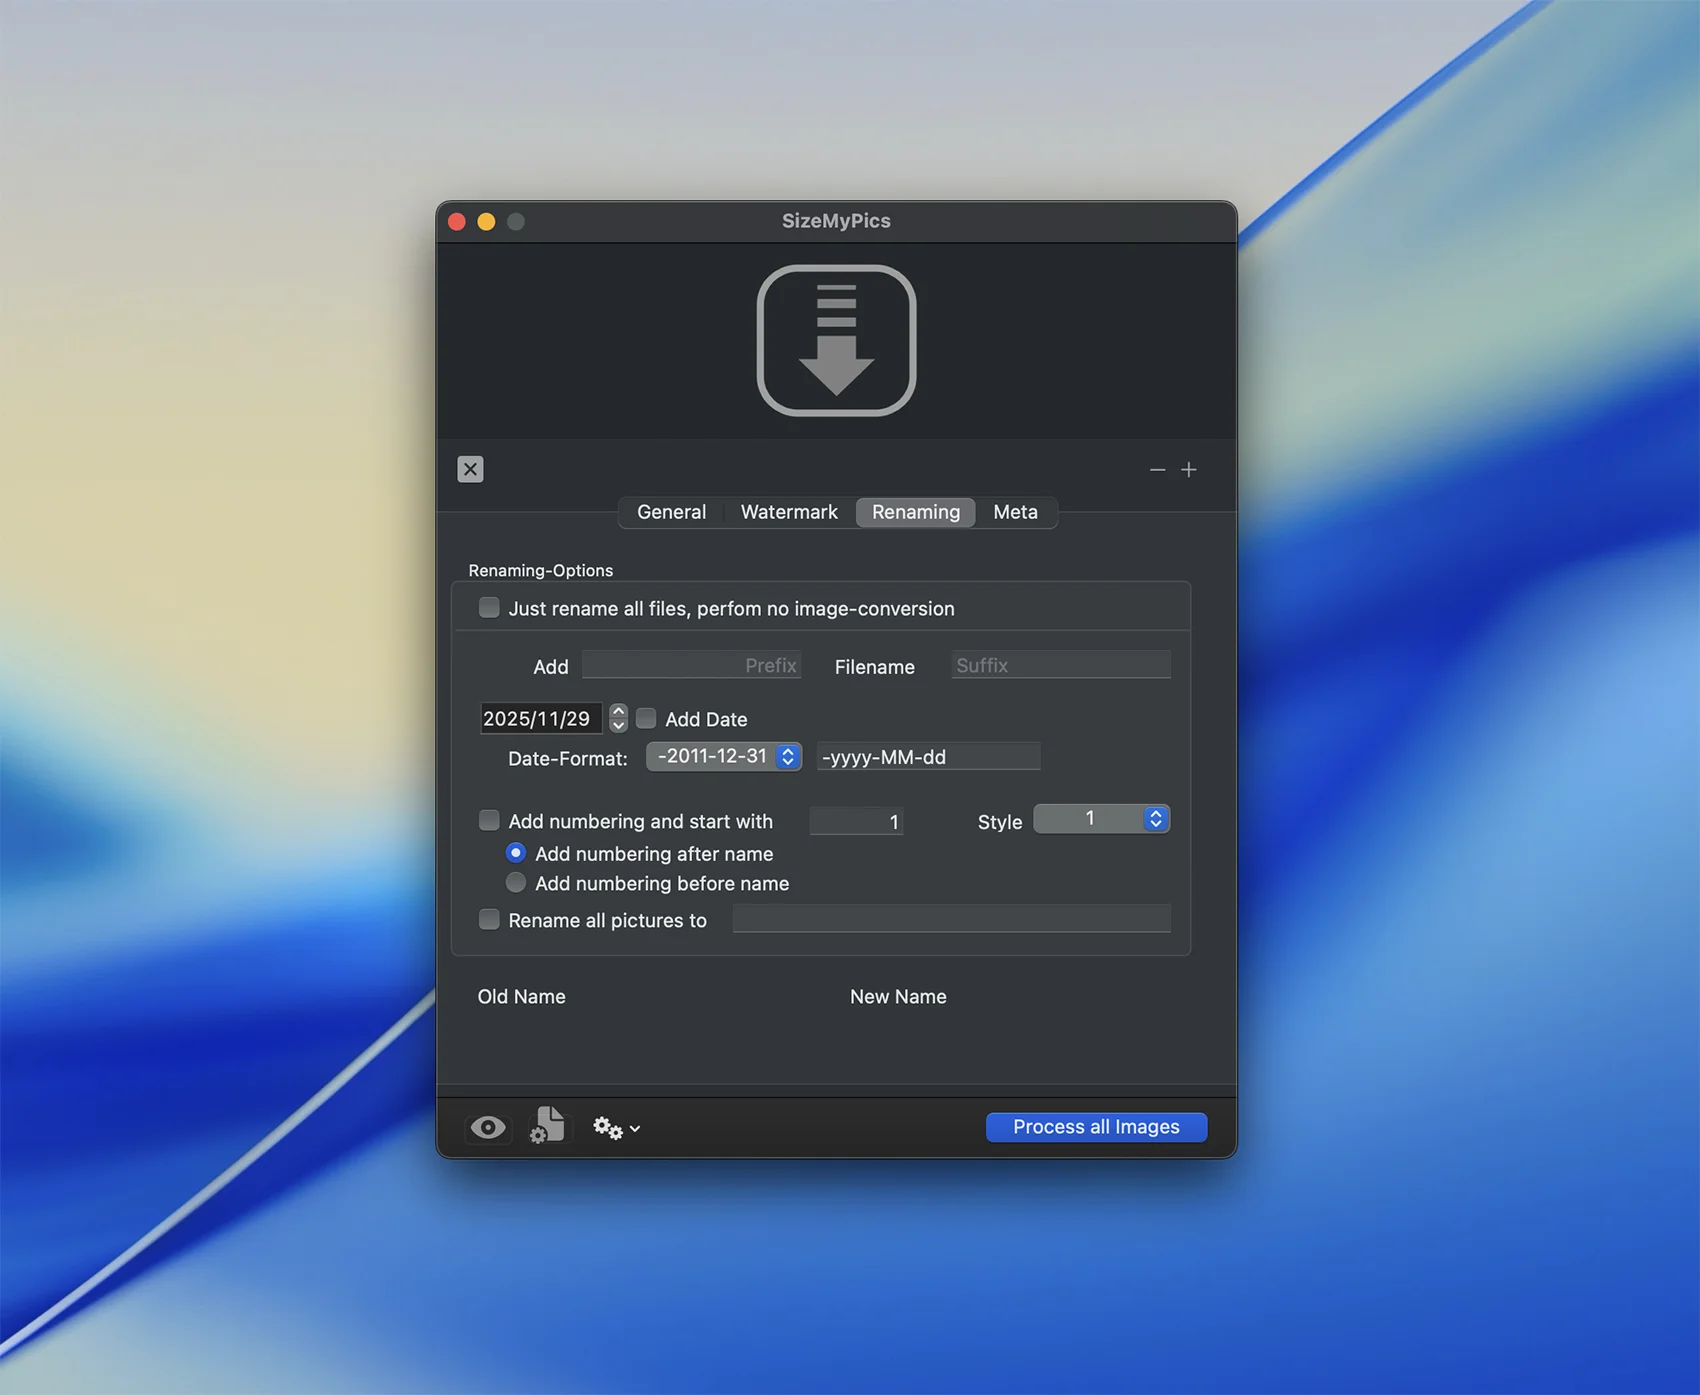Click the minus icon to remove
The height and width of the screenshot is (1395, 1700).
[1157, 469]
